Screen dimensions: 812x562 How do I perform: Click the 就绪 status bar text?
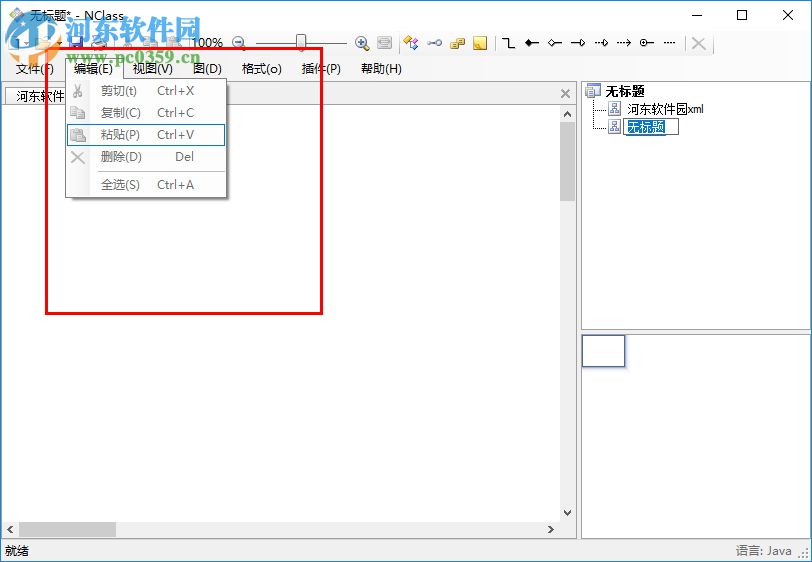17,551
